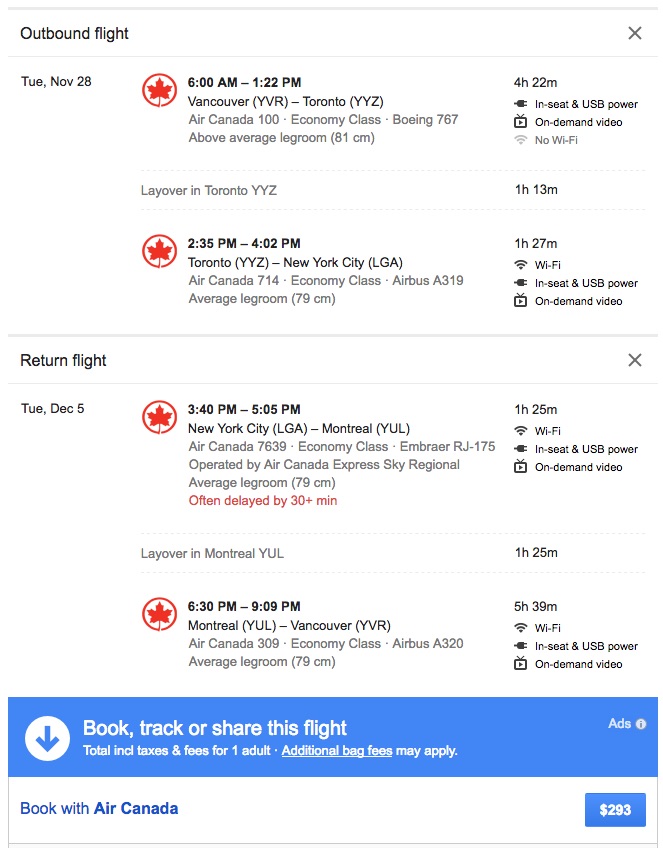Click Air Canada logo for New York–Montreal flight
Image resolution: width=663 pixels, height=848 pixels.
(159, 417)
